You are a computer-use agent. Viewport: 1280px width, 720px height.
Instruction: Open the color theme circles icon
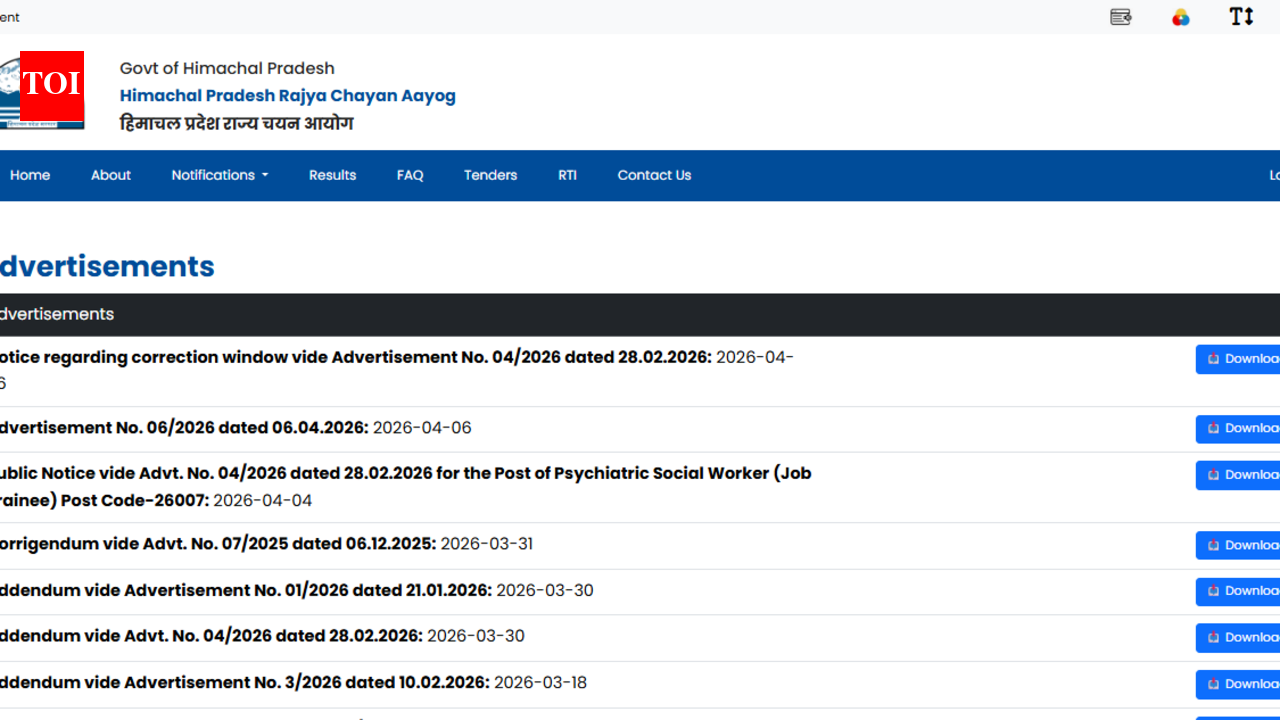tap(1181, 17)
